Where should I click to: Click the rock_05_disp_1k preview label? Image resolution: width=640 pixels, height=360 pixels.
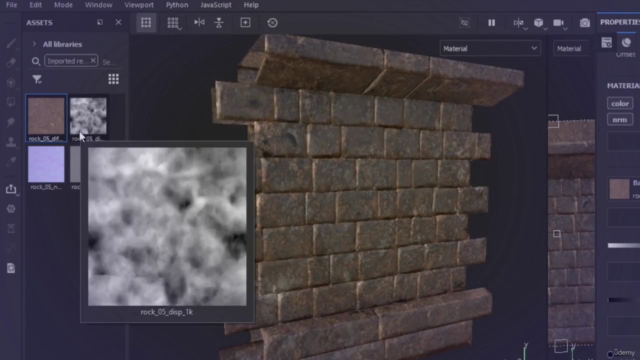[x=167, y=312]
